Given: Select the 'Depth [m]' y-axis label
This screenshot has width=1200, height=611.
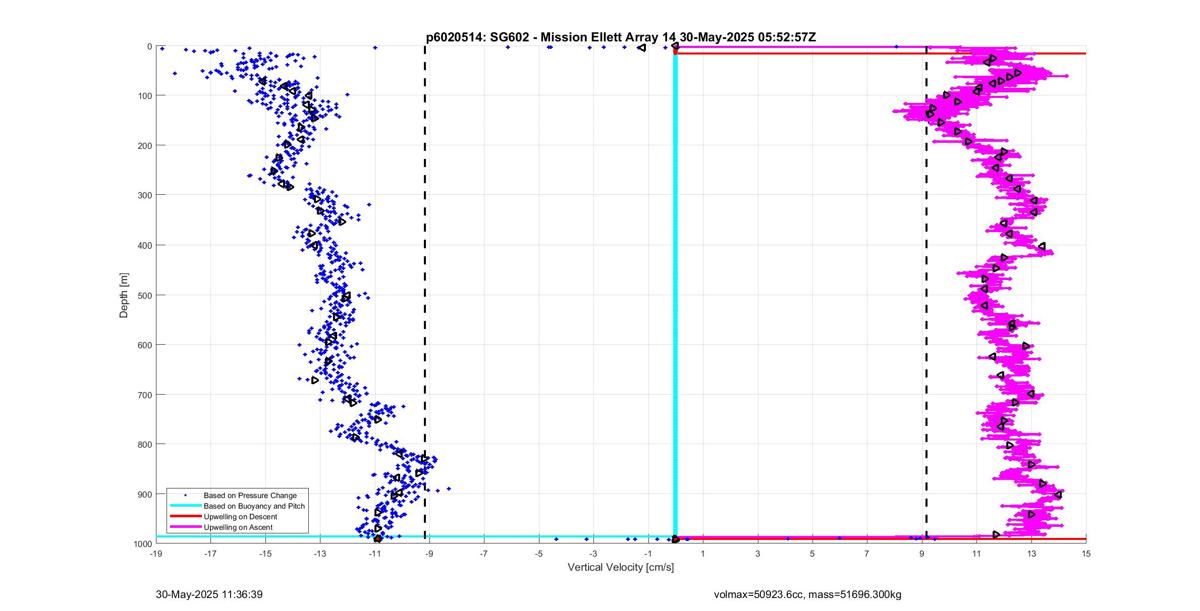Looking at the screenshot, I should click(x=125, y=295).
